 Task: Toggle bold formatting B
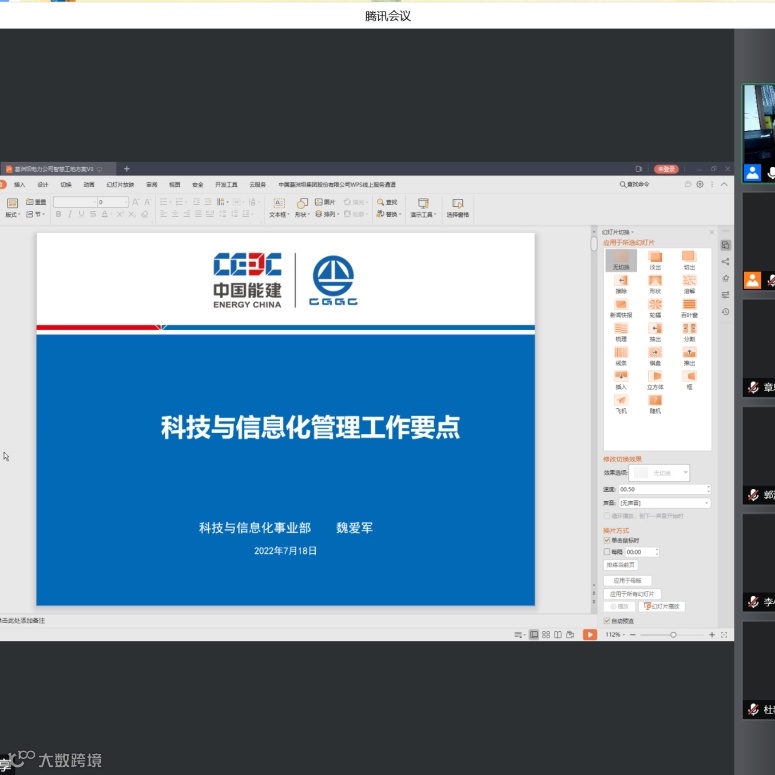[58, 214]
